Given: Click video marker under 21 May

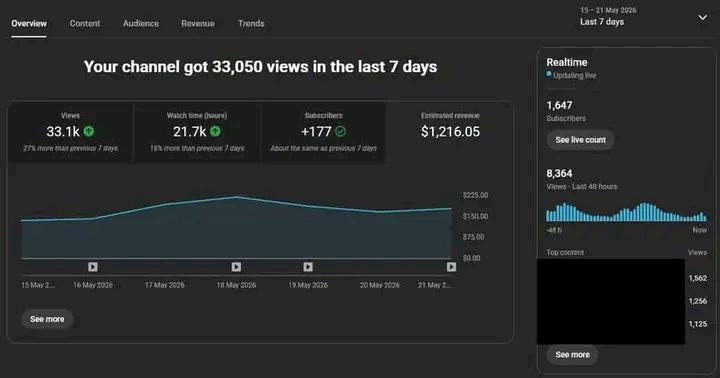Looking at the screenshot, I should (451, 267).
